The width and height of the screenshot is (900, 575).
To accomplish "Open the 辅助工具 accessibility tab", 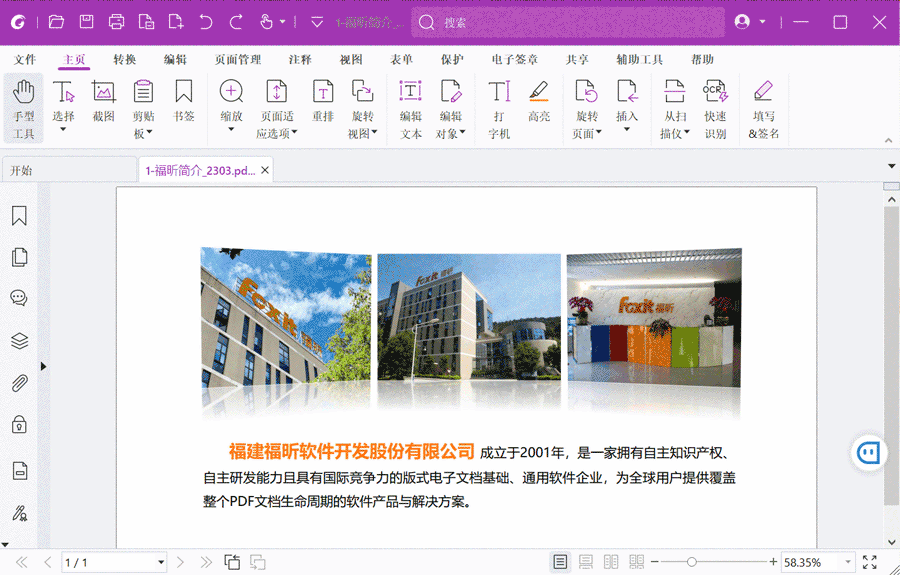I will 640,60.
